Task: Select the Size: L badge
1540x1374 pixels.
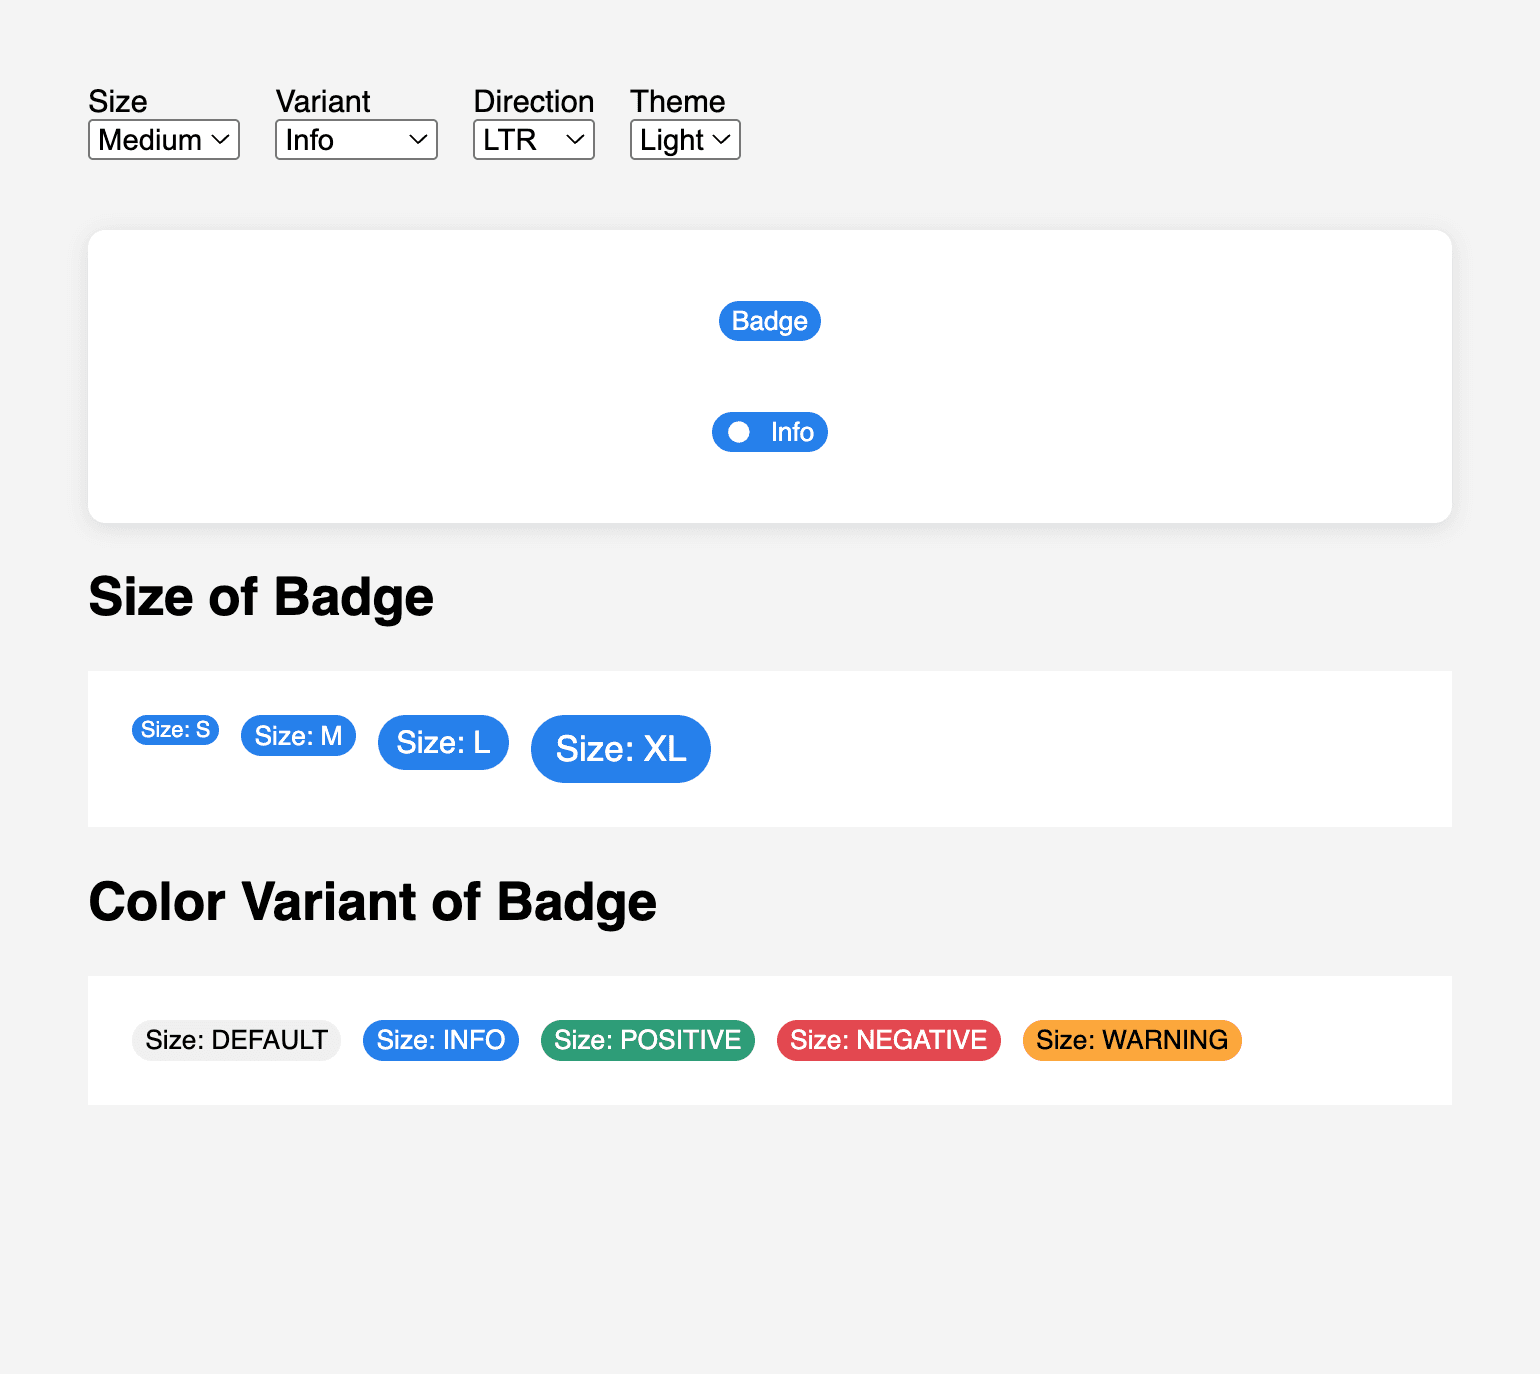Action: click(443, 742)
